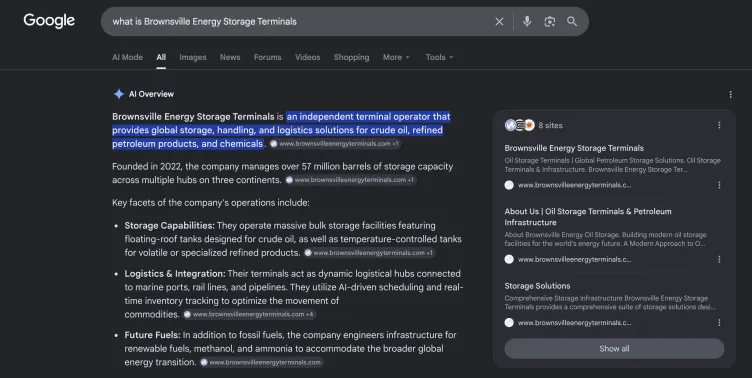Click the 8 sites favicon cluster

(519, 125)
